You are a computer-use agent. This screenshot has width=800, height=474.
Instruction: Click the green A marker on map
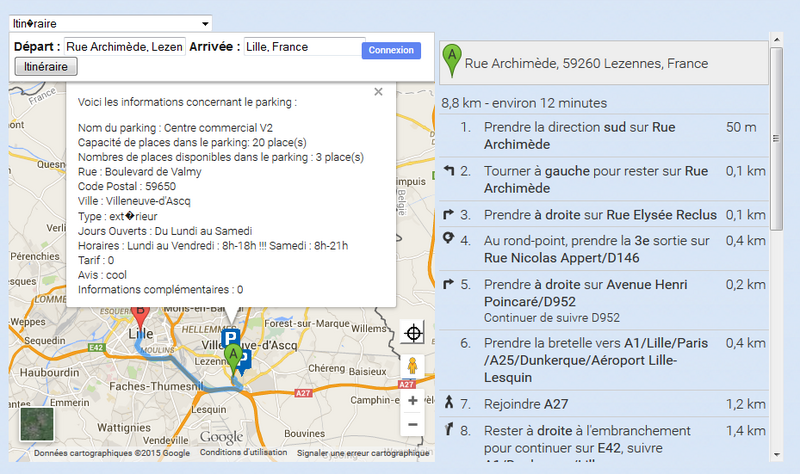pos(234,357)
